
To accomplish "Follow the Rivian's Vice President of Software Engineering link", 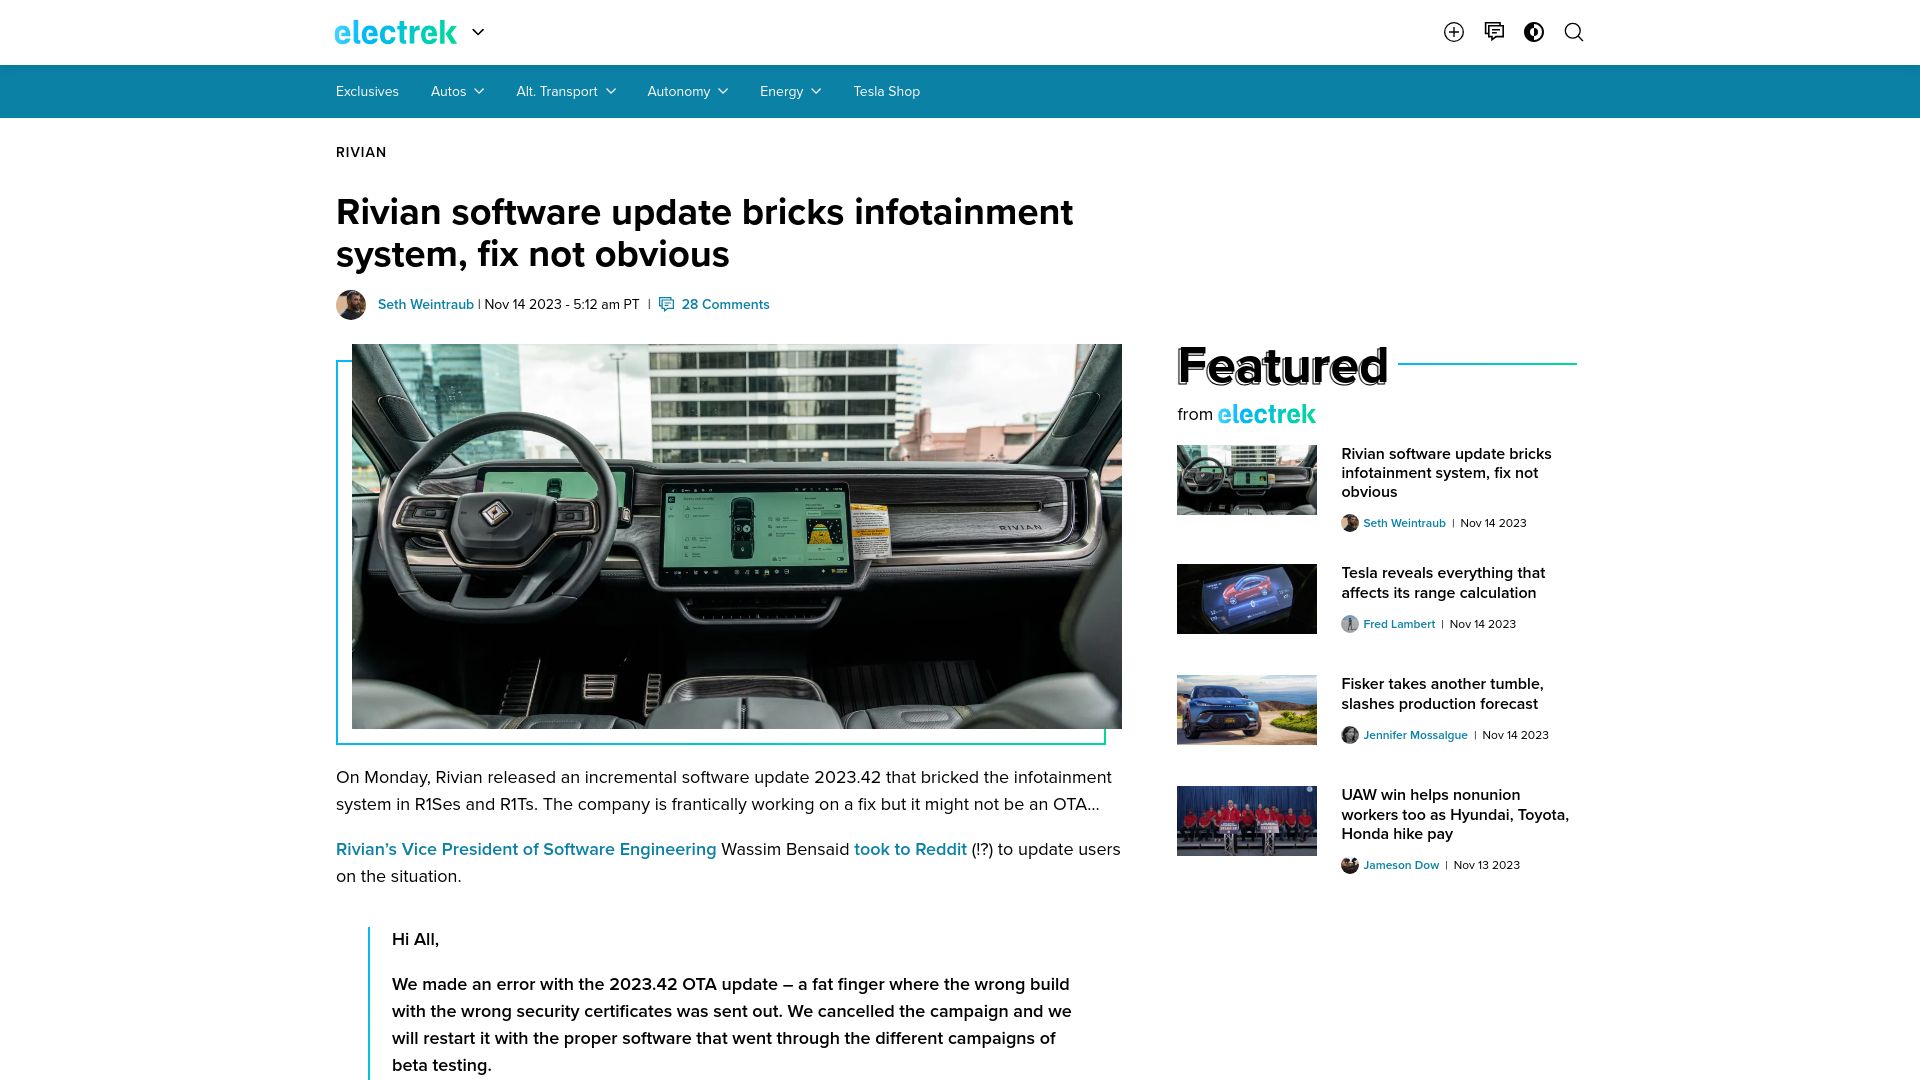I will coord(526,849).
